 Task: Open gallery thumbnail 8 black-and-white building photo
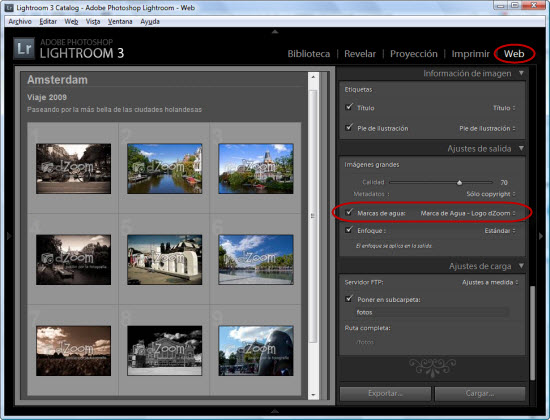tap(165, 351)
